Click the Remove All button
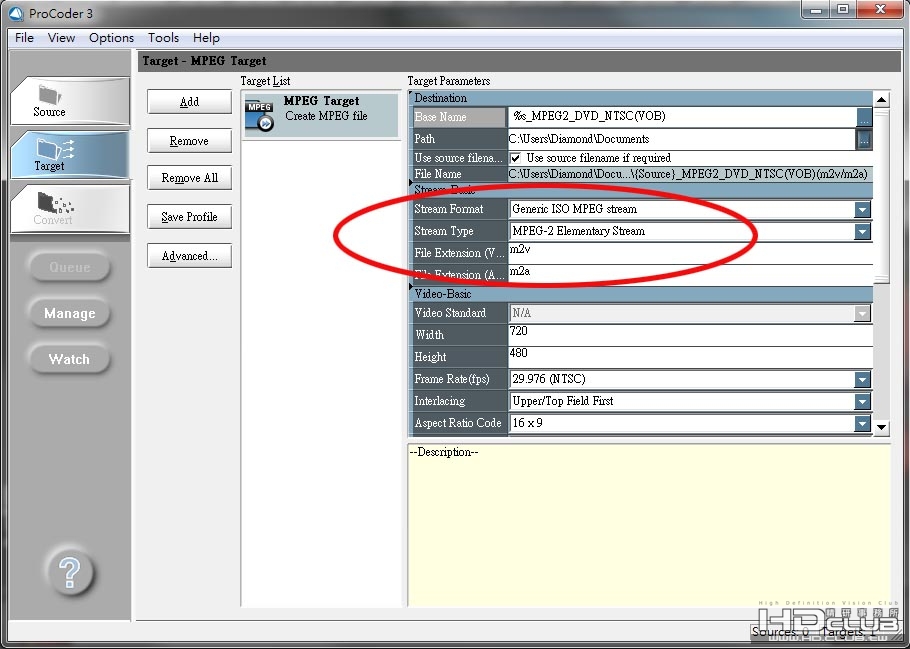This screenshot has width=910, height=649. (x=189, y=178)
